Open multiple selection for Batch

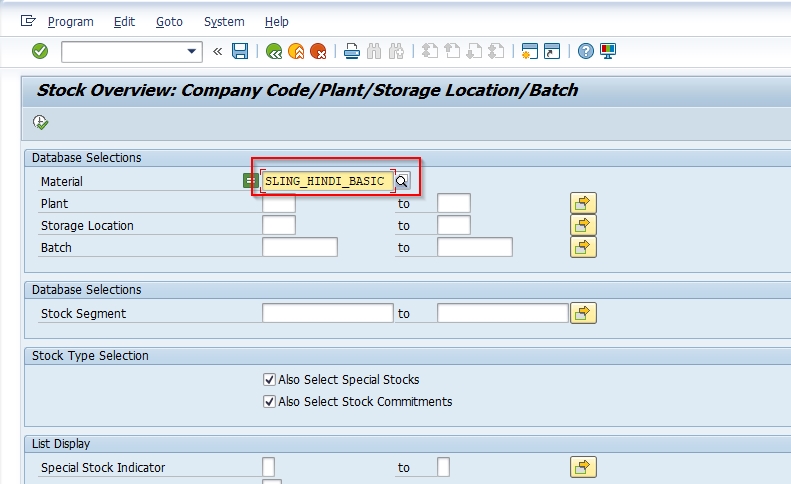pos(583,247)
